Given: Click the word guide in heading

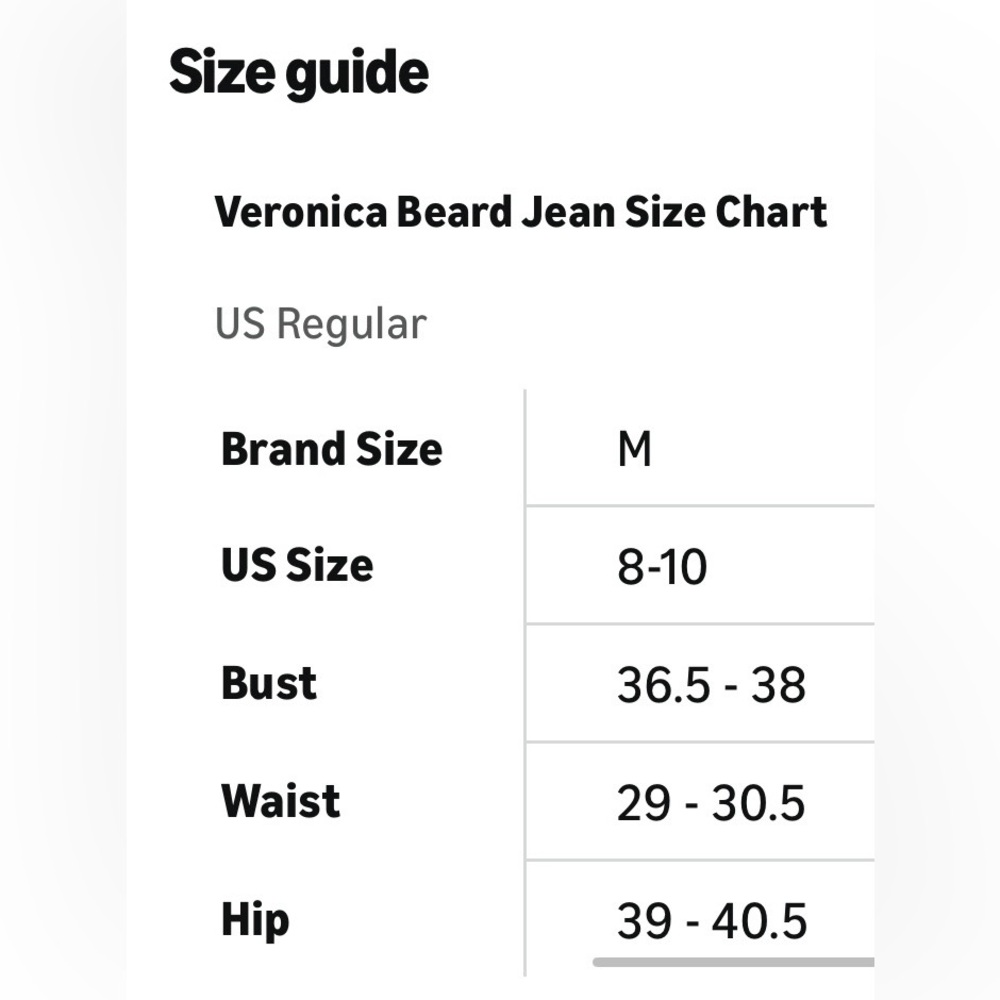Looking at the screenshot, I should click(x=357, y=76).
